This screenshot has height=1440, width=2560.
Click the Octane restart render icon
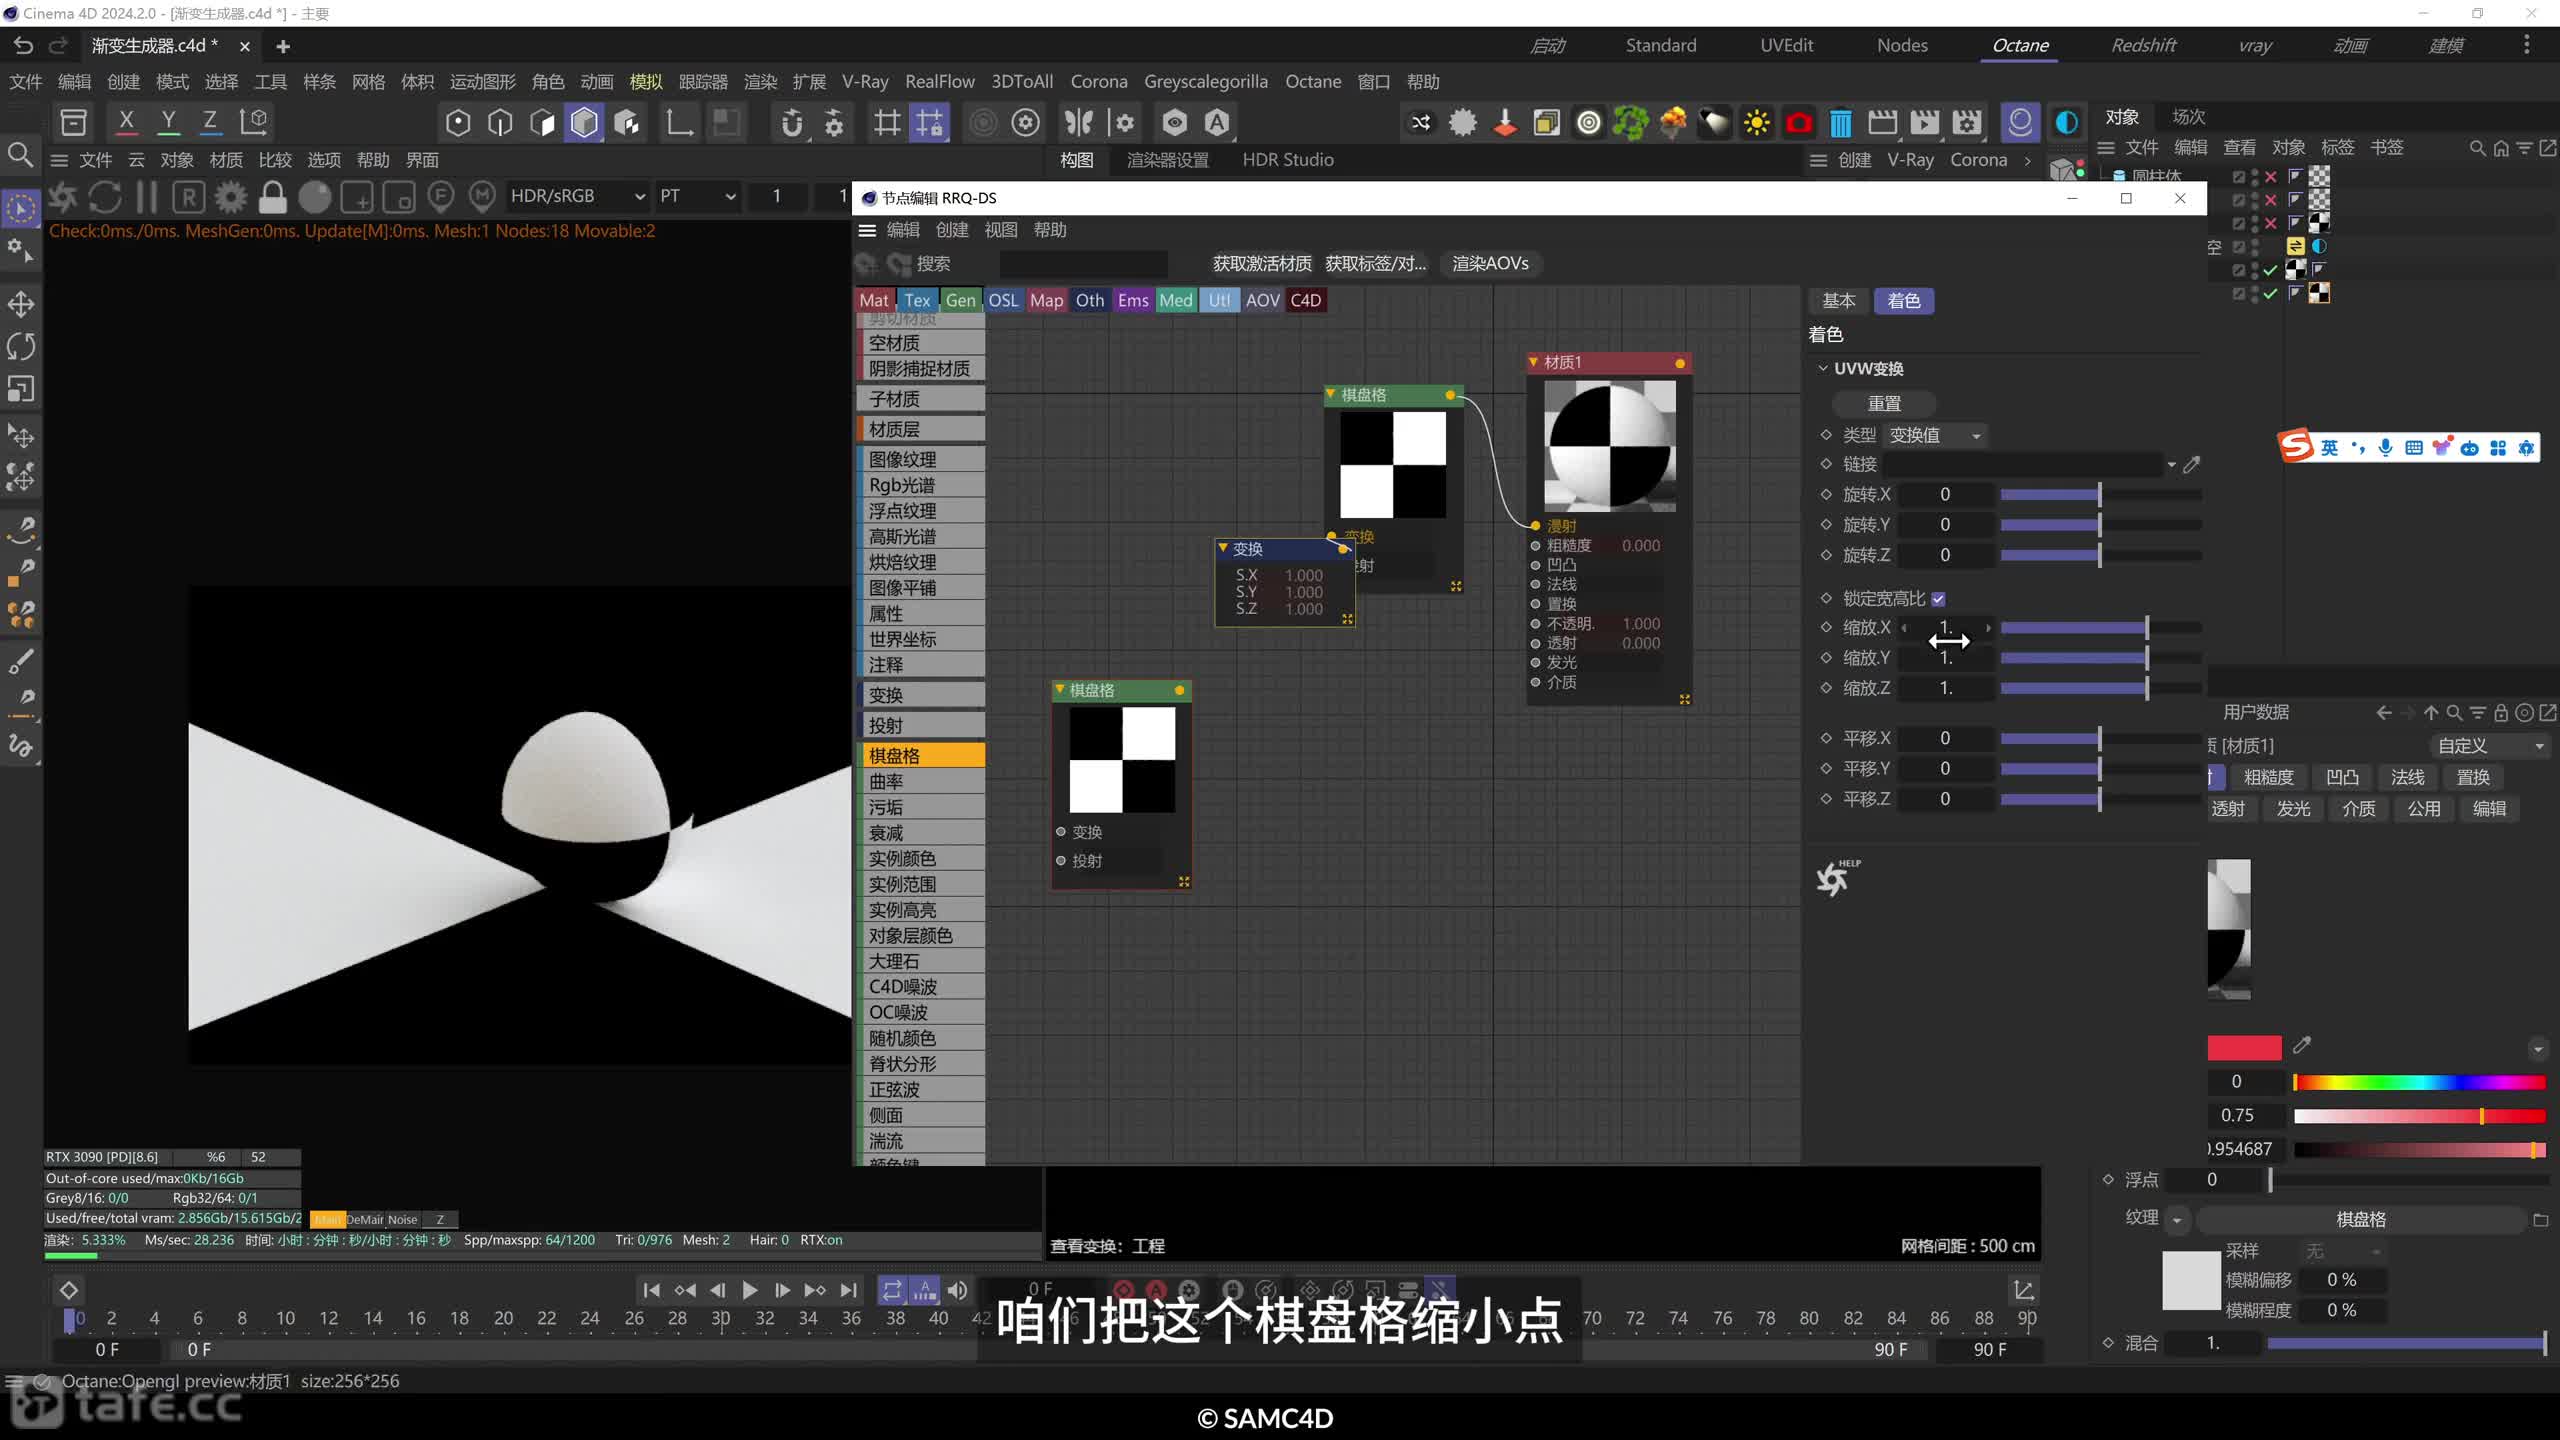pos(104,197)
